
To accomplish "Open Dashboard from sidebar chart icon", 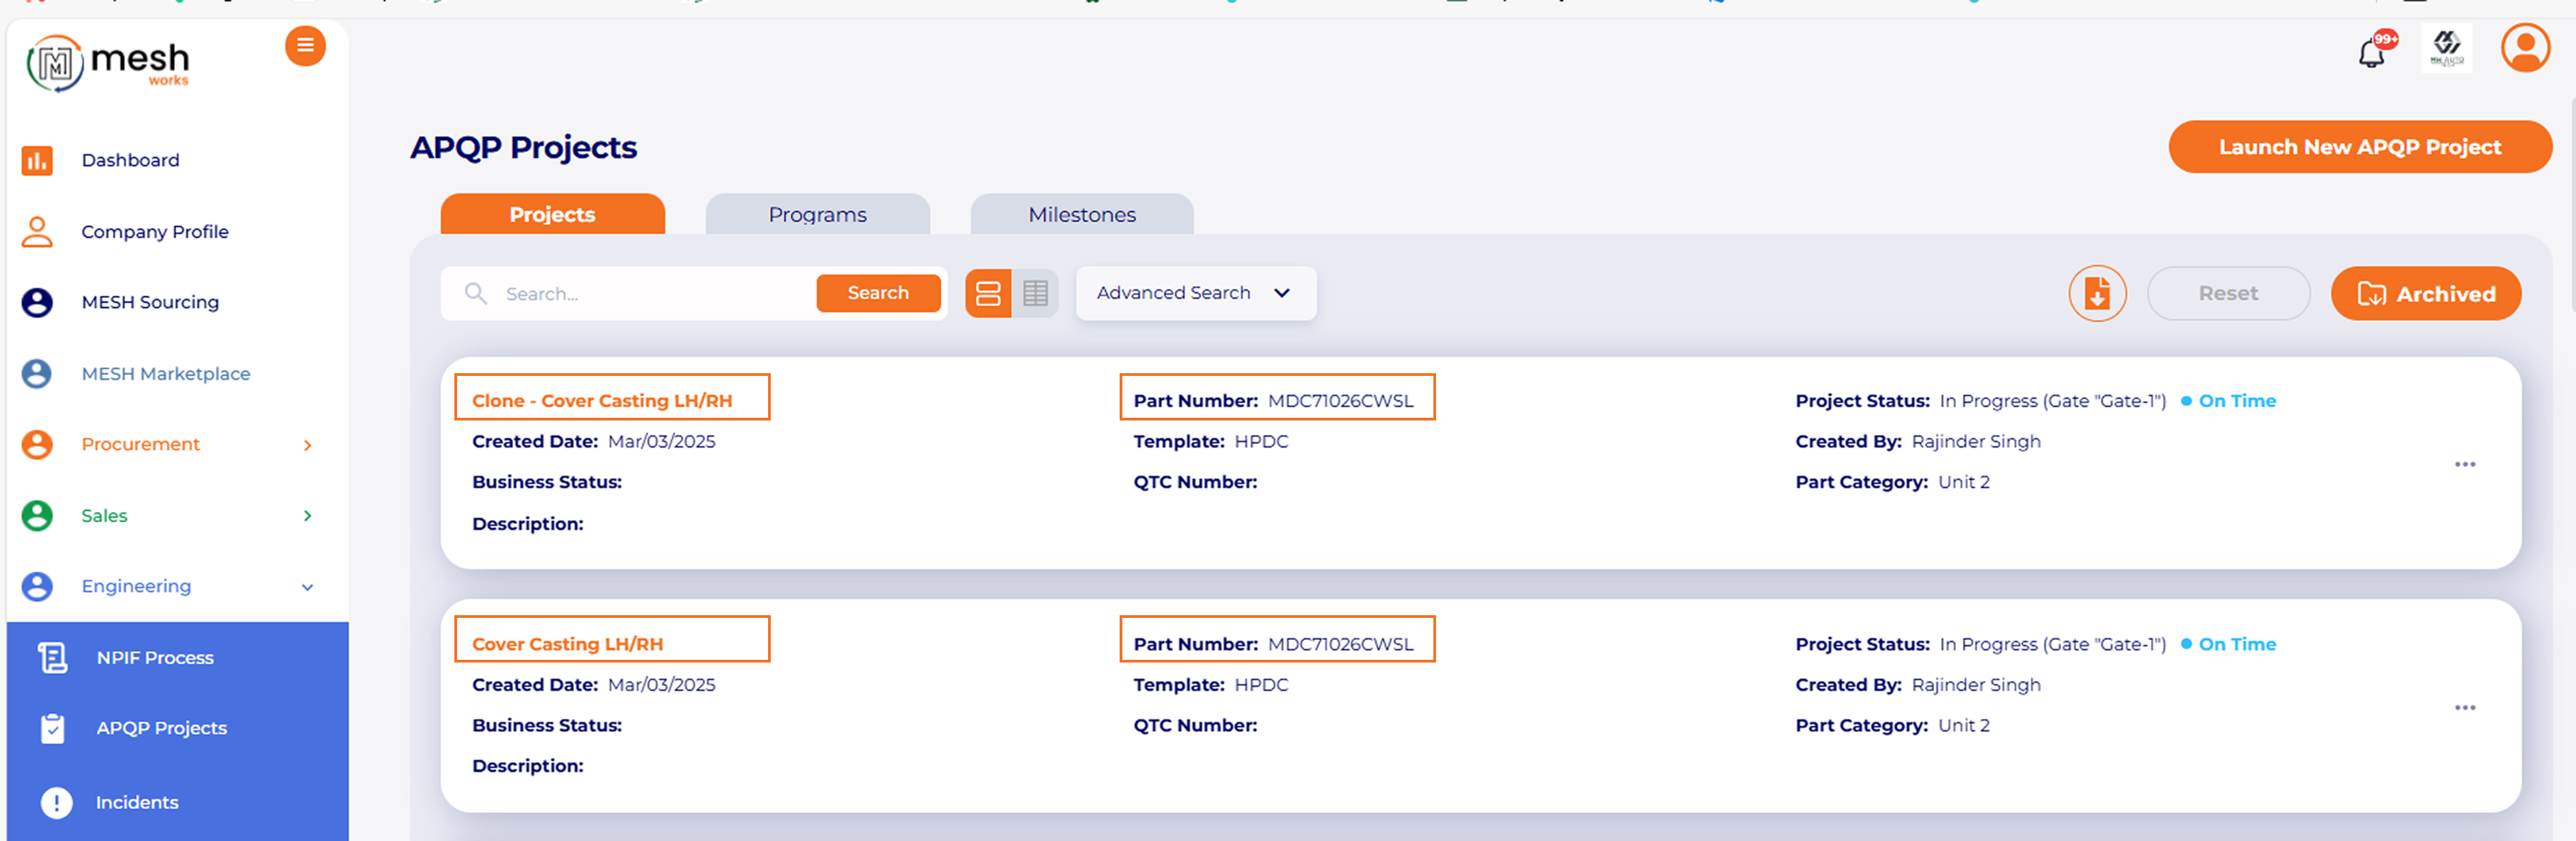I will pos(38,160).
